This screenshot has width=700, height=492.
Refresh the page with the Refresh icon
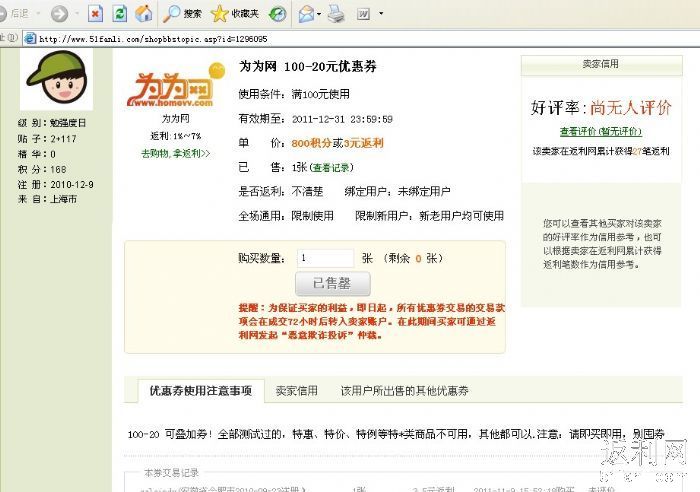pyautogui.click(x=119, y=13)
